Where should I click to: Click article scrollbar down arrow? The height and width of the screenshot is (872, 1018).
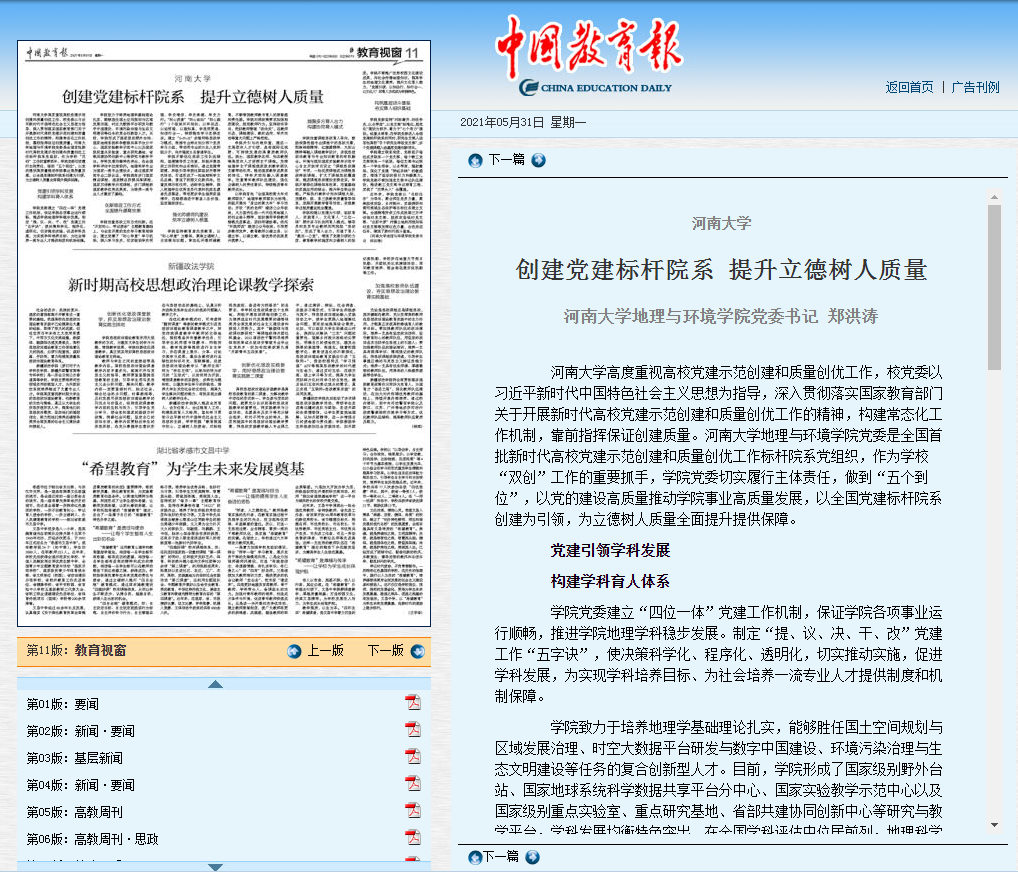994,825
